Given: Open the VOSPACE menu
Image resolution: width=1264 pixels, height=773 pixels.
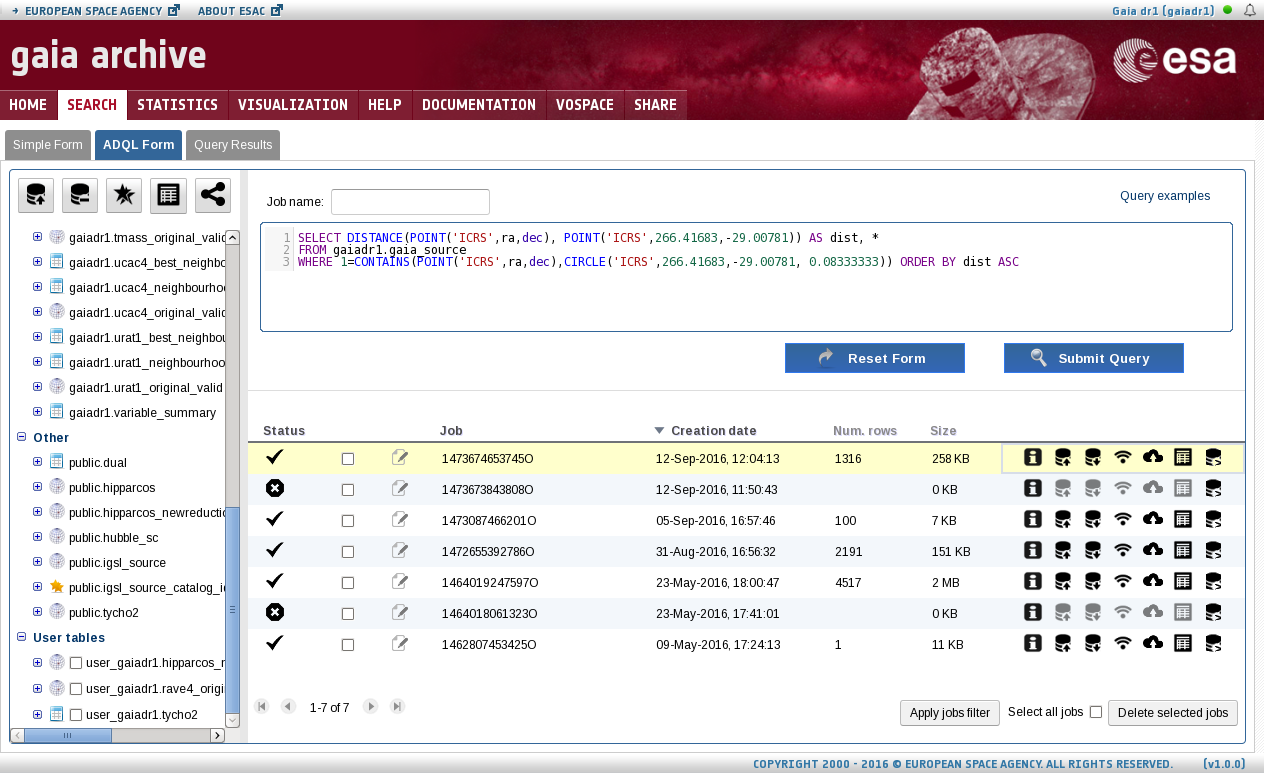Looking at the screenshot, I should pyautogui.click(x=585, y=105).
